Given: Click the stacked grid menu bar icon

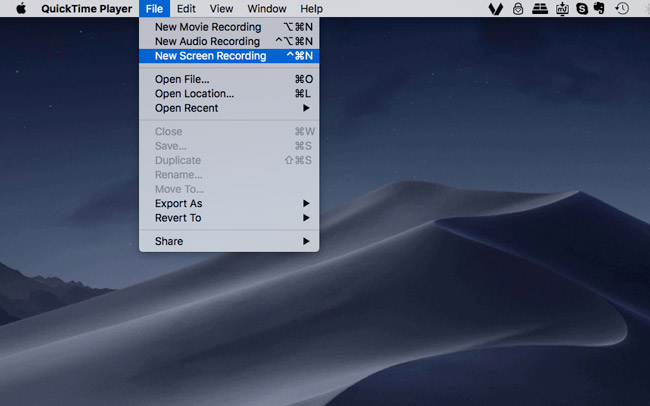Looking at the screenshot, I should 540,9.
